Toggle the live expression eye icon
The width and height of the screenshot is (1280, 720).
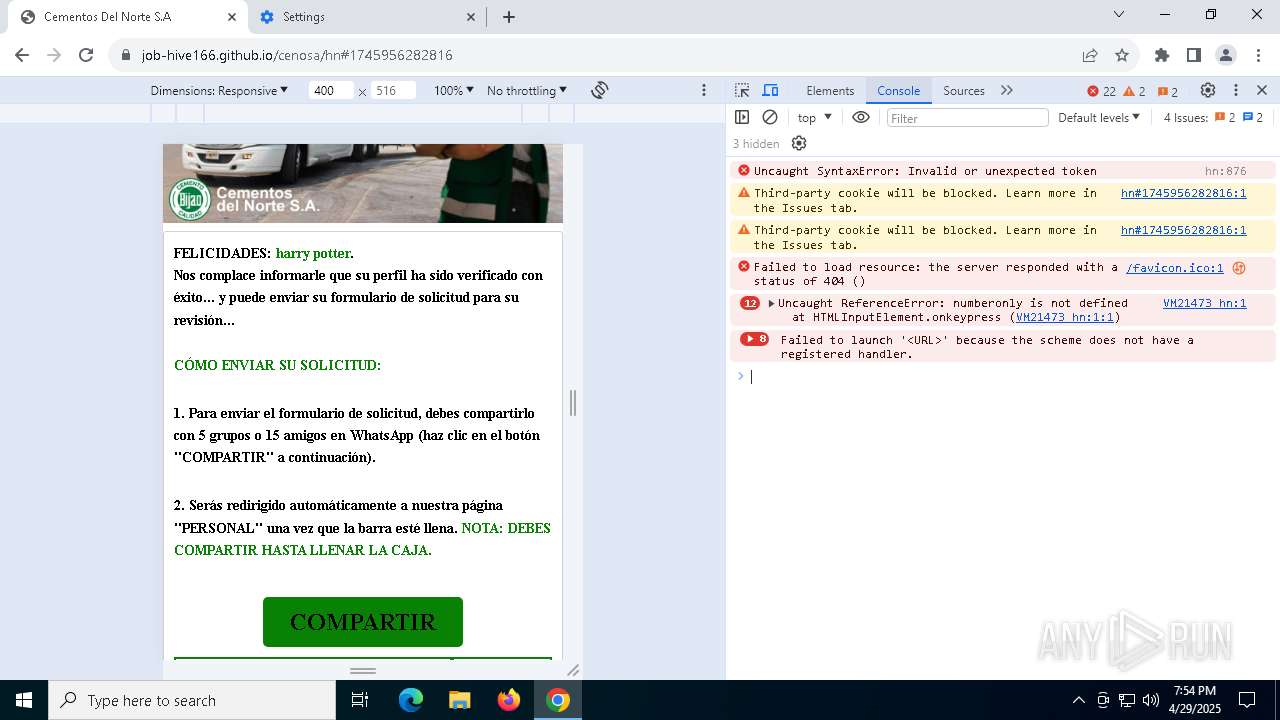[x=861, y=117]
